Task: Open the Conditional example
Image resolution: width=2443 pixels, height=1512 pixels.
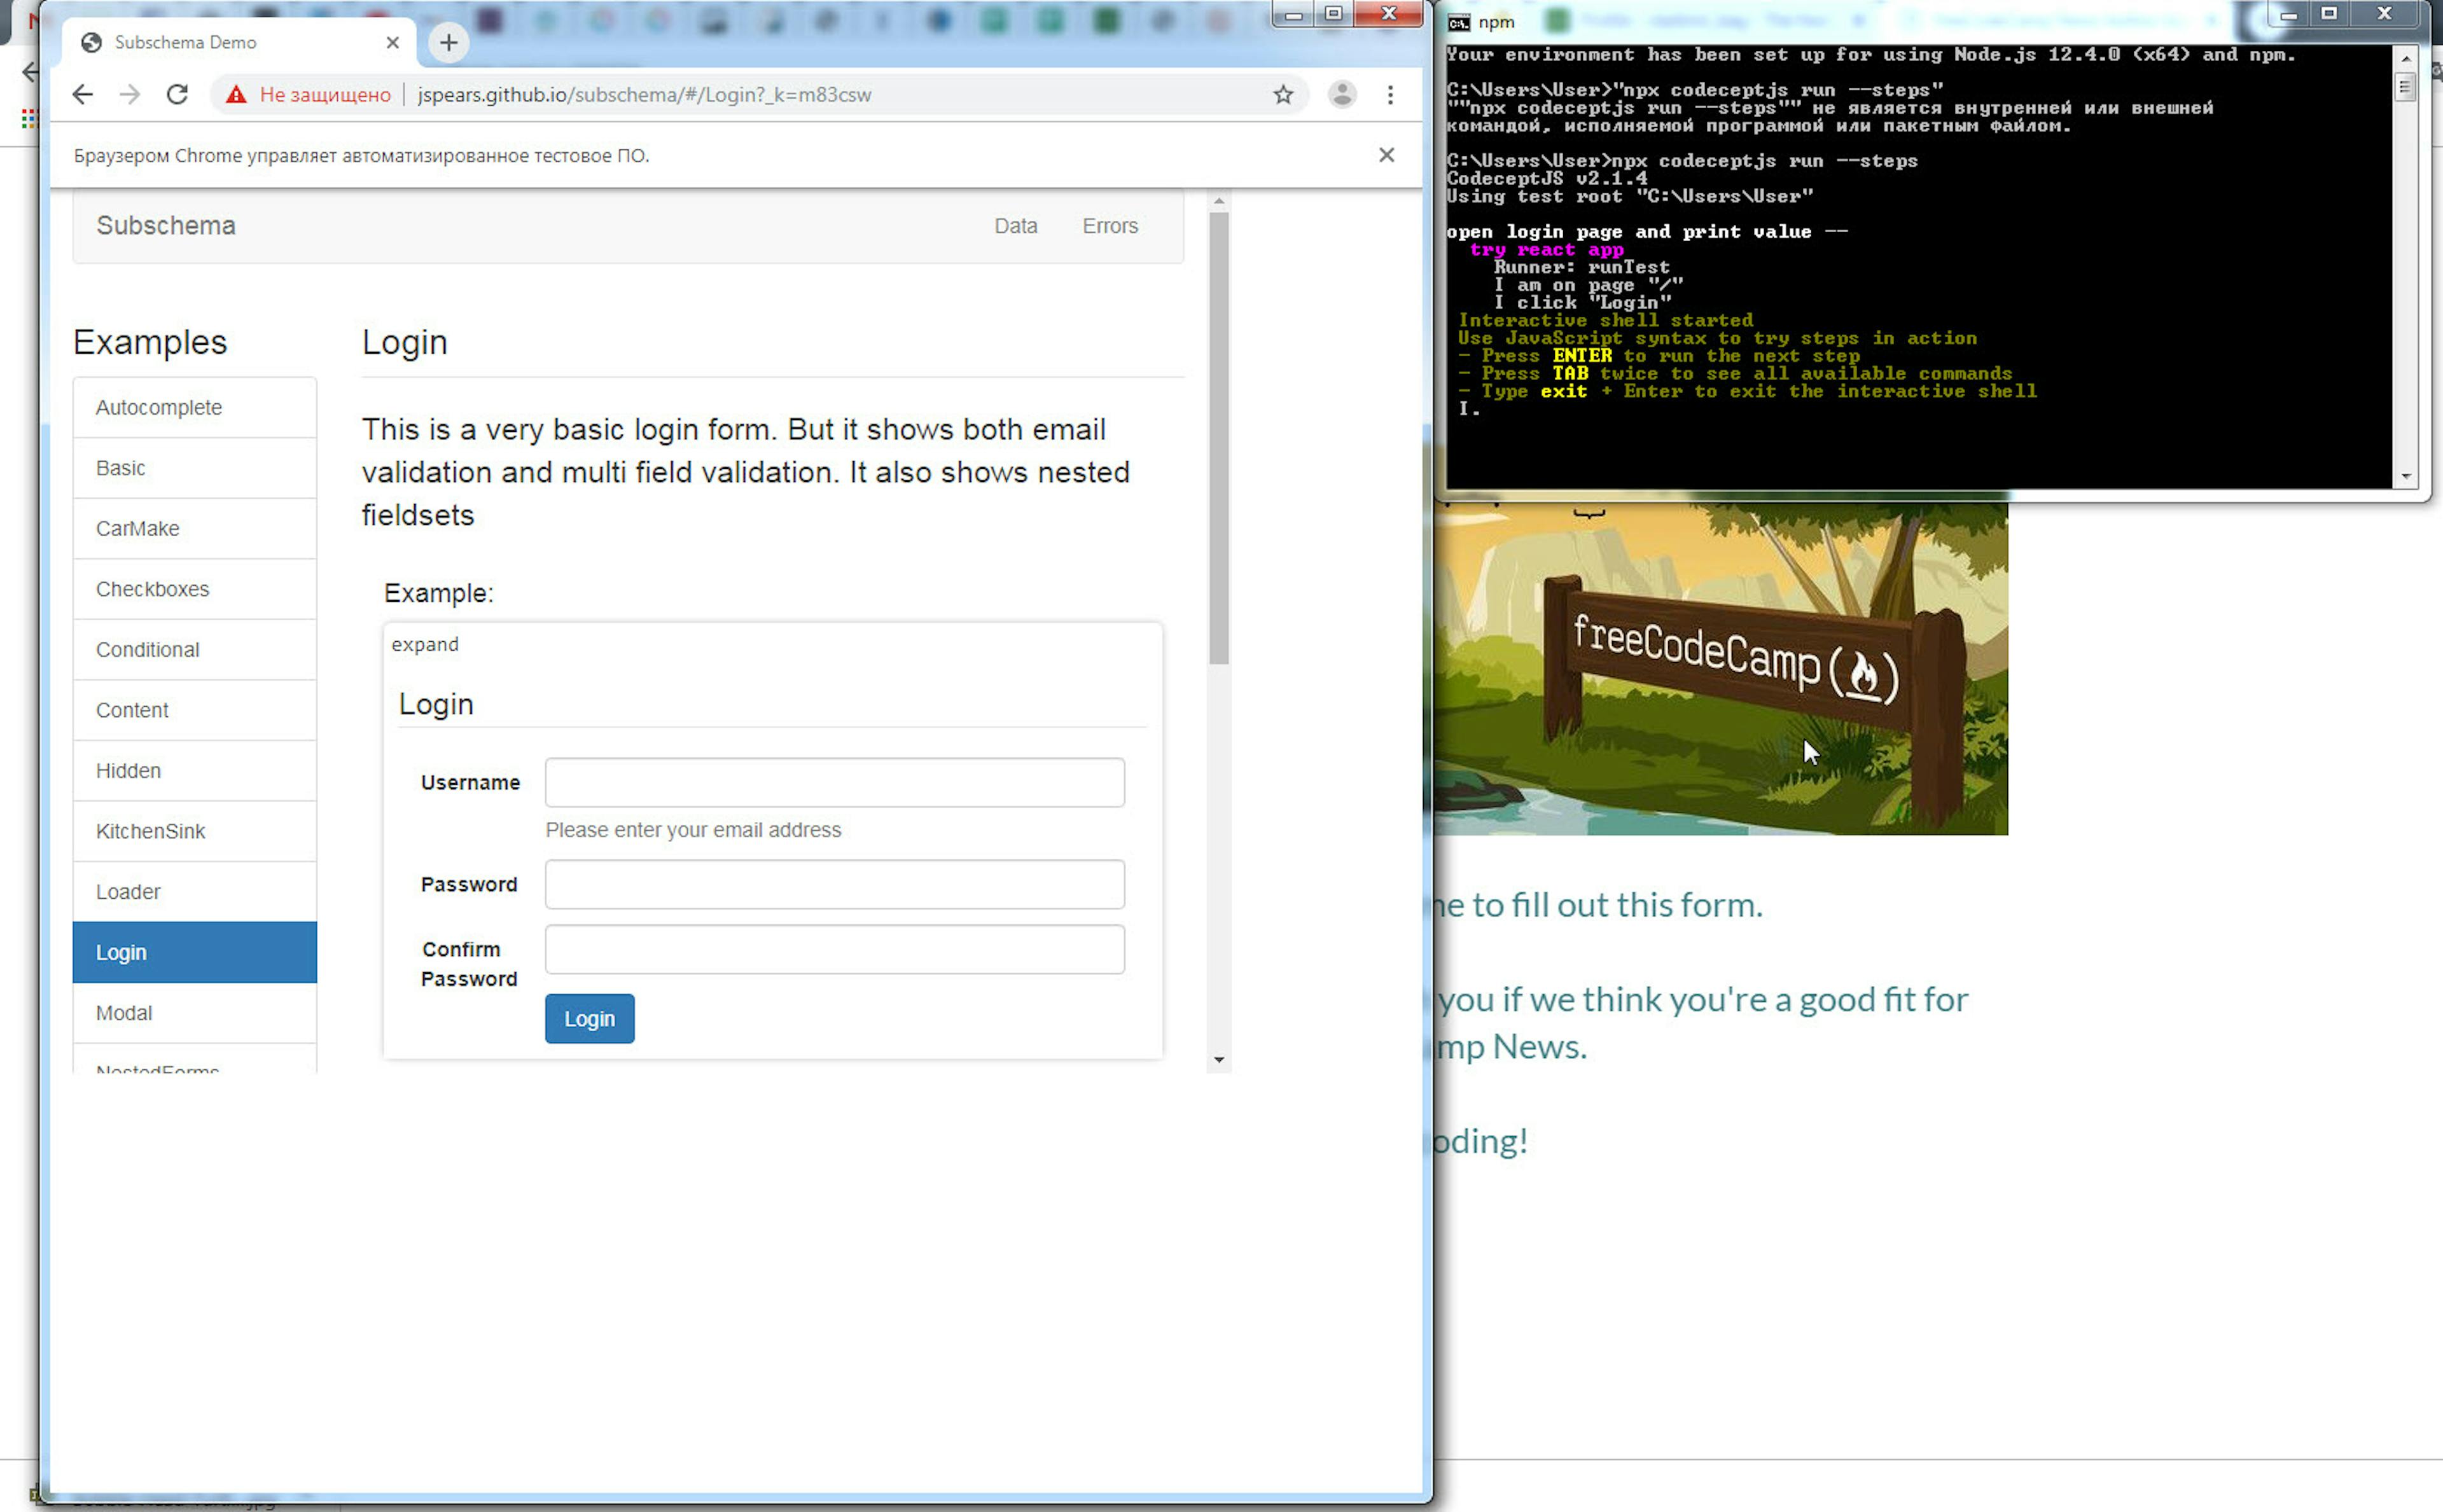Action: (x=195, y=650)
